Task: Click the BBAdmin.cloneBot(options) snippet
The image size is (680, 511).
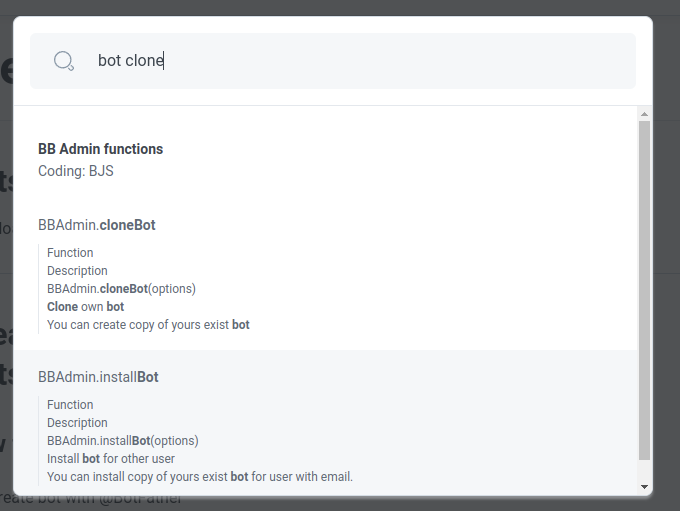Action: [121, 289]
